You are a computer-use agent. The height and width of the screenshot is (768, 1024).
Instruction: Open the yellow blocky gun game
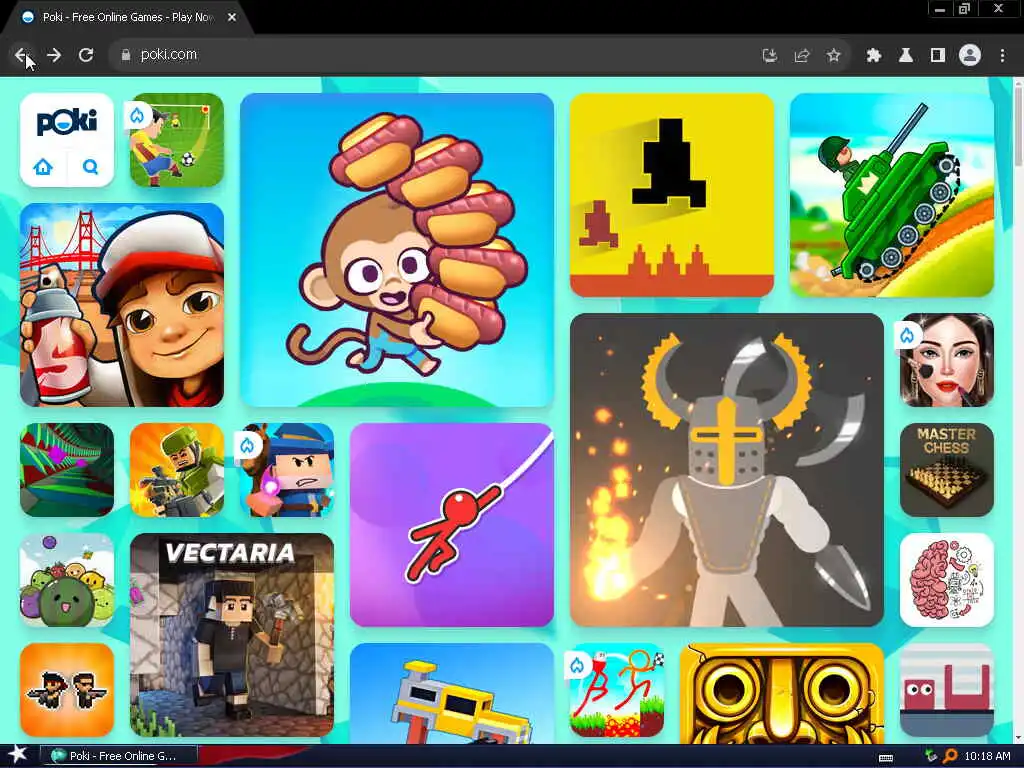tap(452, 692)
